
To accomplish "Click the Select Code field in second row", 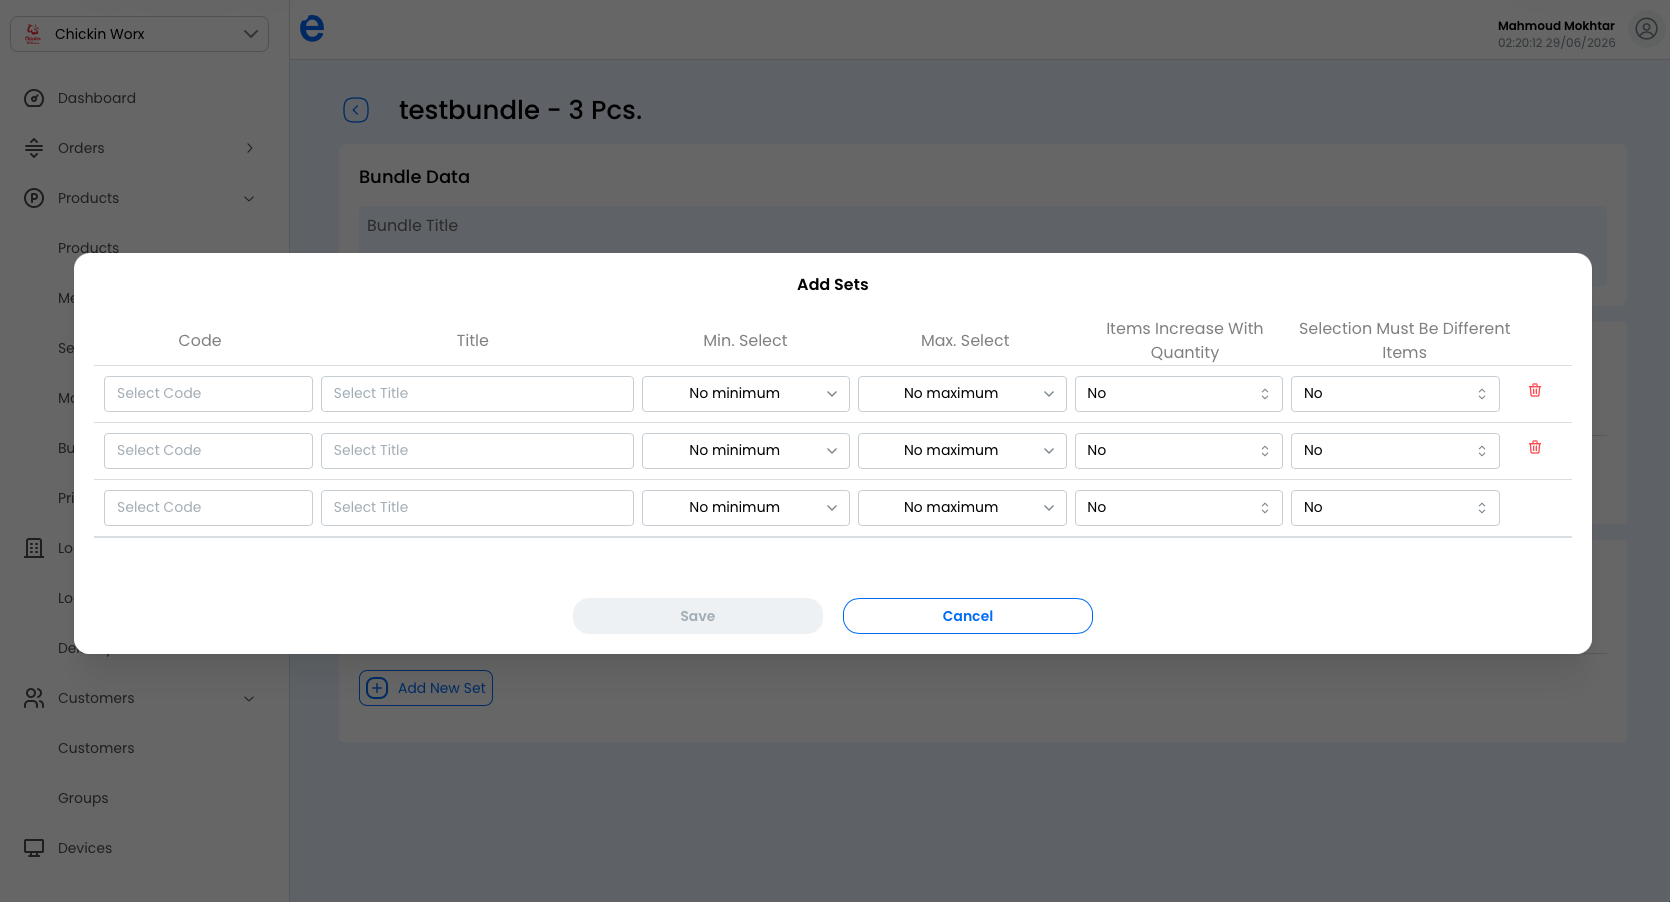I will coord(208,451).
